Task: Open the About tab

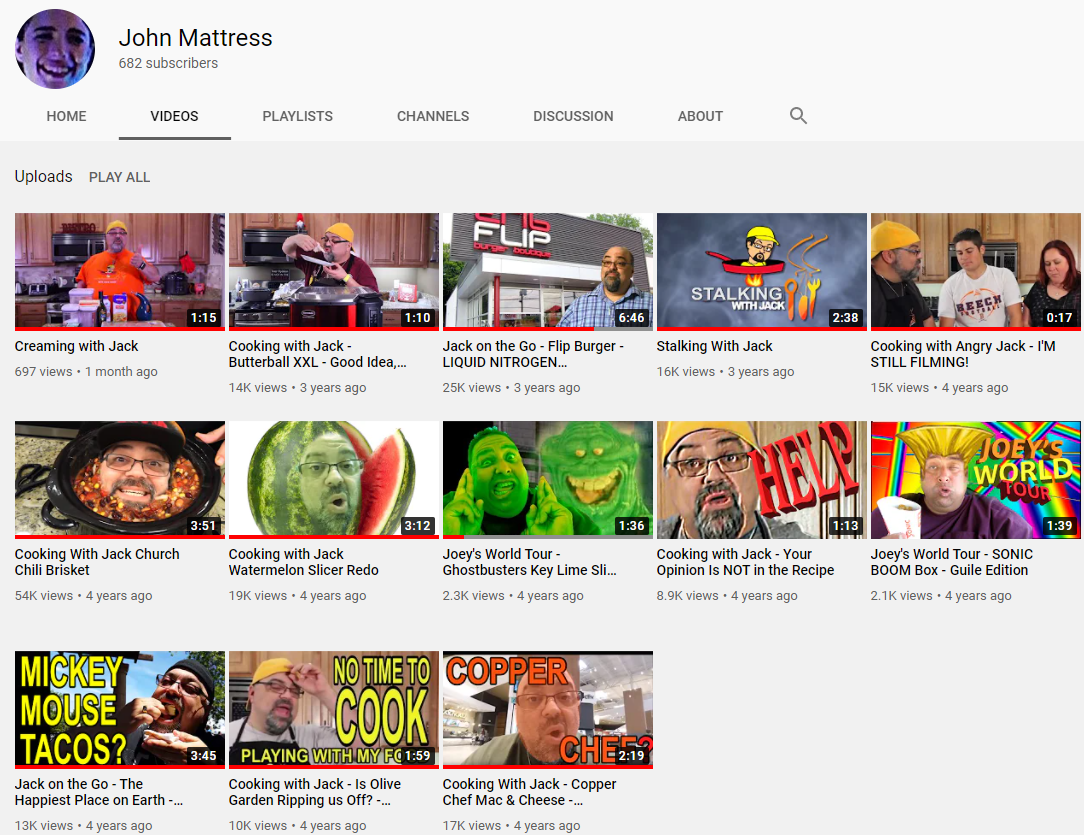Action: (700, 116)
